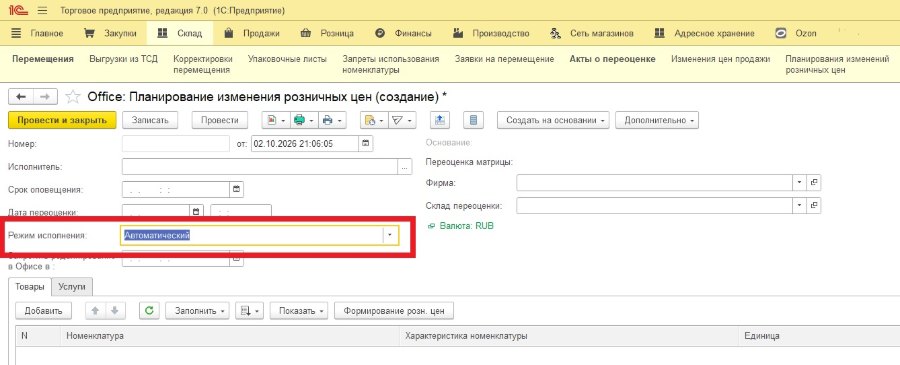Expand the Склад переоценки dropdown arrow
Image resolution: width=900 pixels, height=365 pixels.
click(x=800, y=205)
